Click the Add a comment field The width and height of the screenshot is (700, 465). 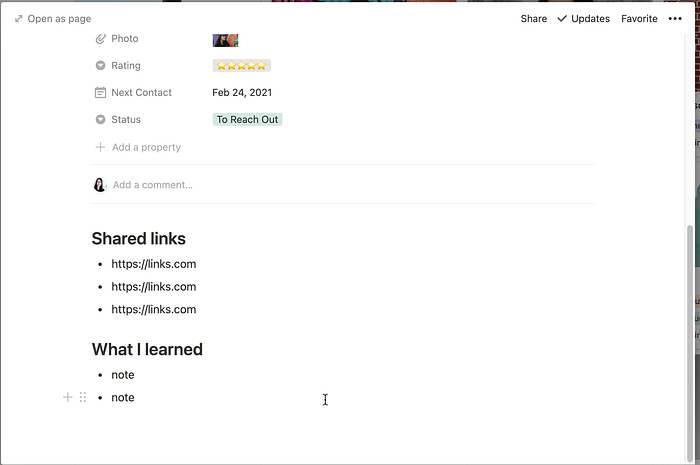[x=153, y=185]
